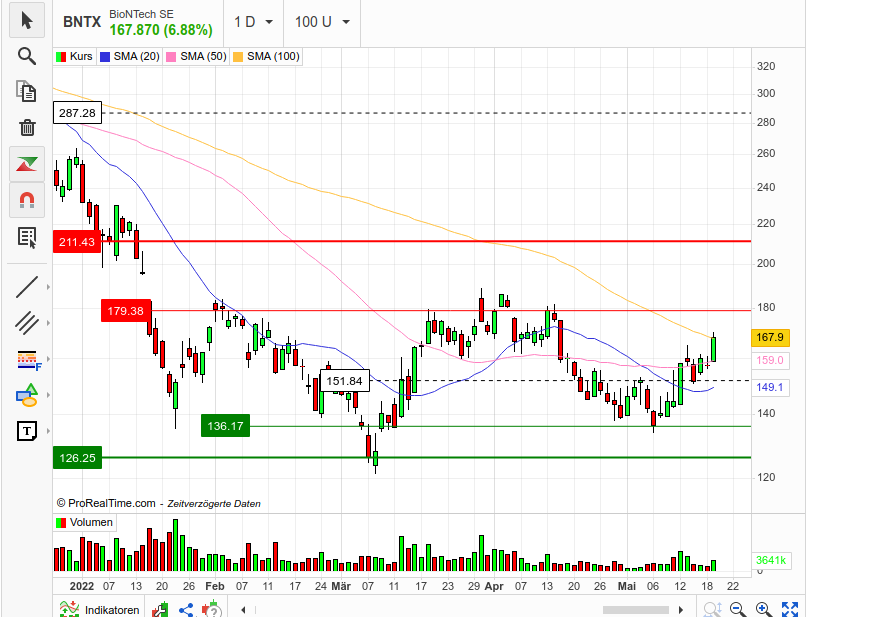
Task: Click the scroll left arrow
Action: click(x=244, y=610)
